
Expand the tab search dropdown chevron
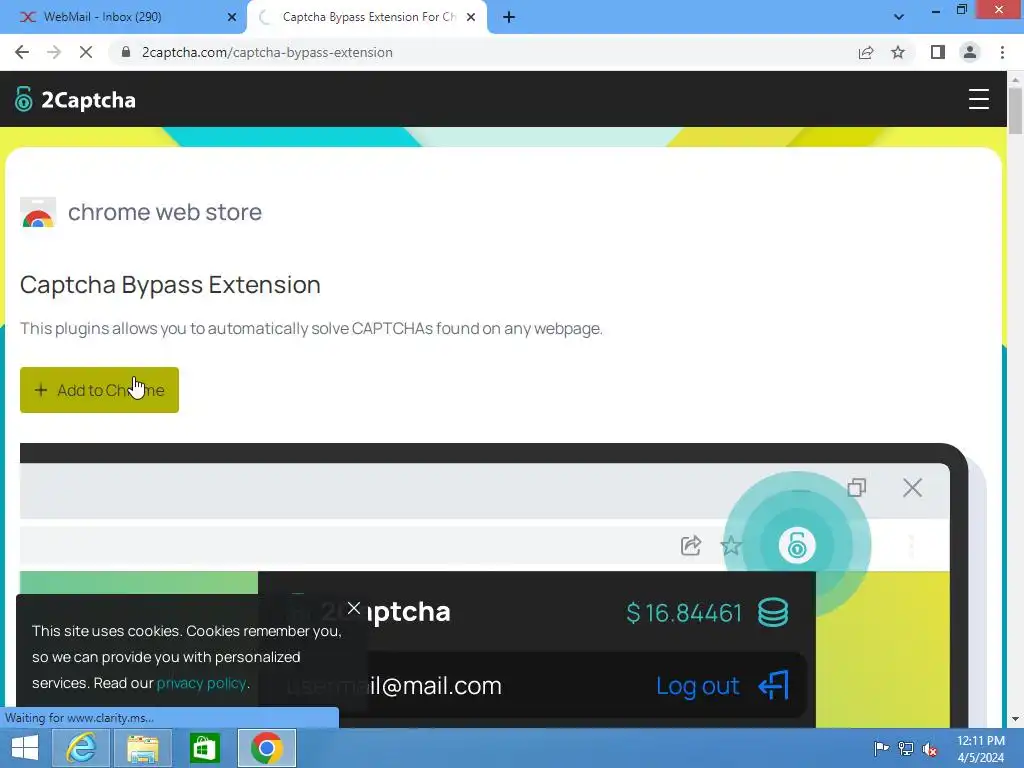pyautogui.click(x=899, y=17)
